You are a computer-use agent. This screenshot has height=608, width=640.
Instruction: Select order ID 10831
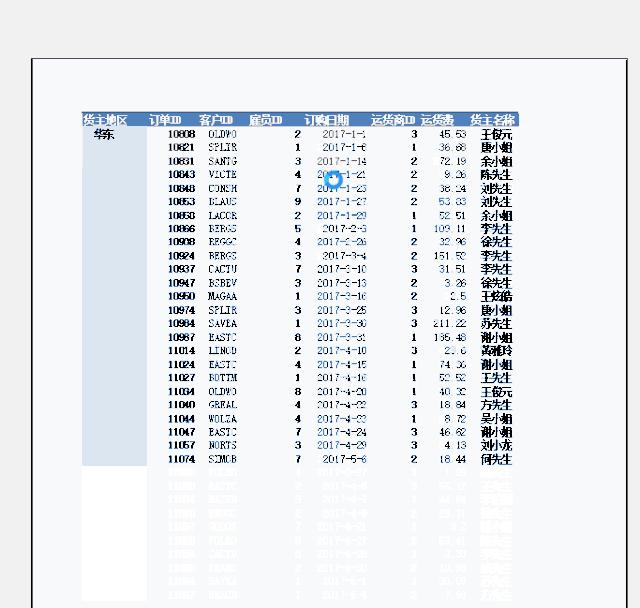click(x=182, y=161)
